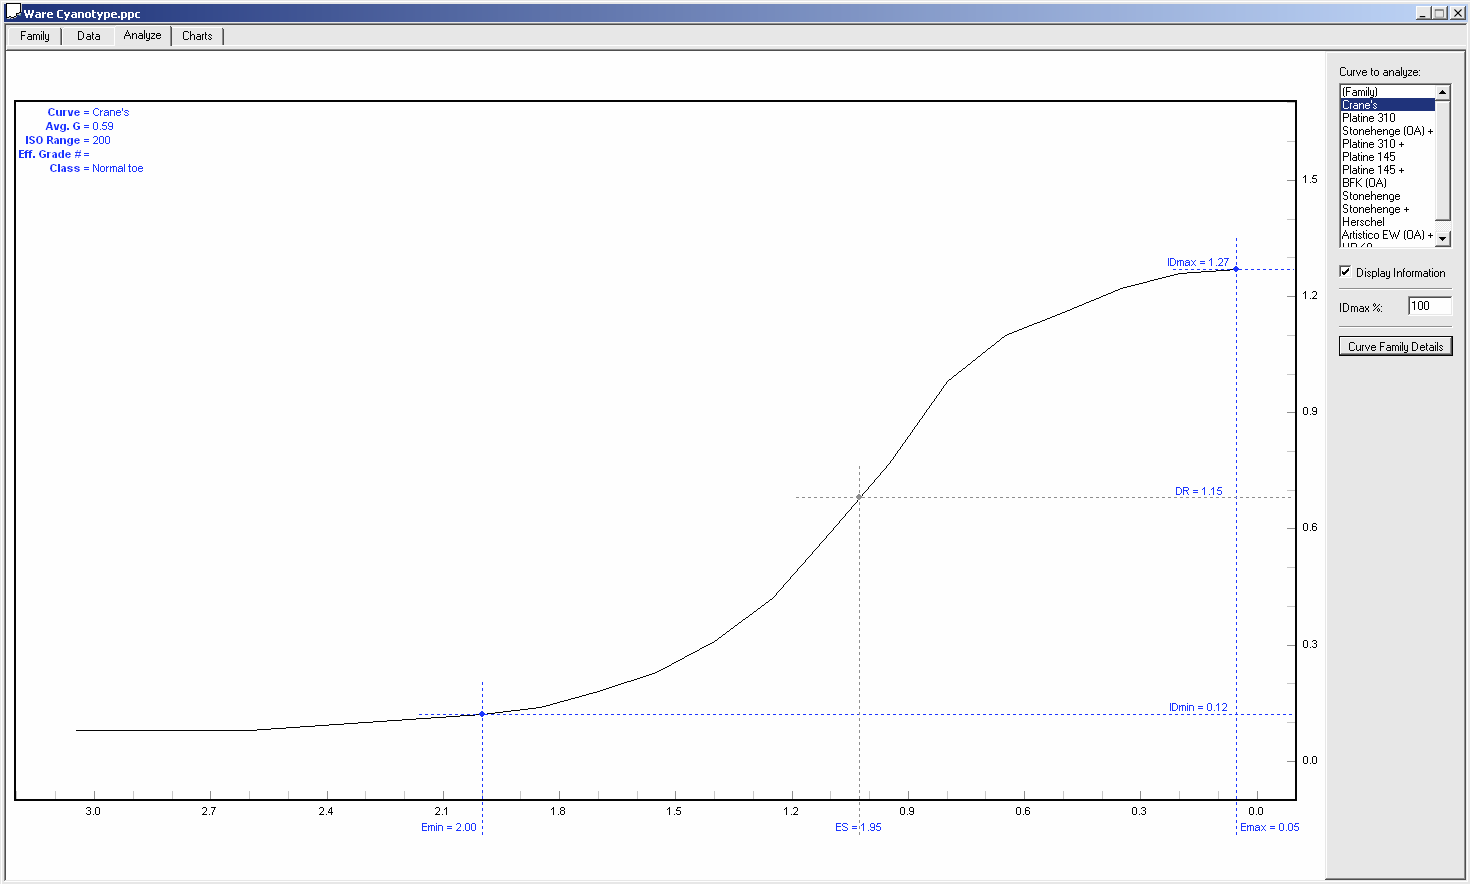This screenshot has height=884, width=1470.
Task: Switch to the Family tab
Action: coord(35,36)
